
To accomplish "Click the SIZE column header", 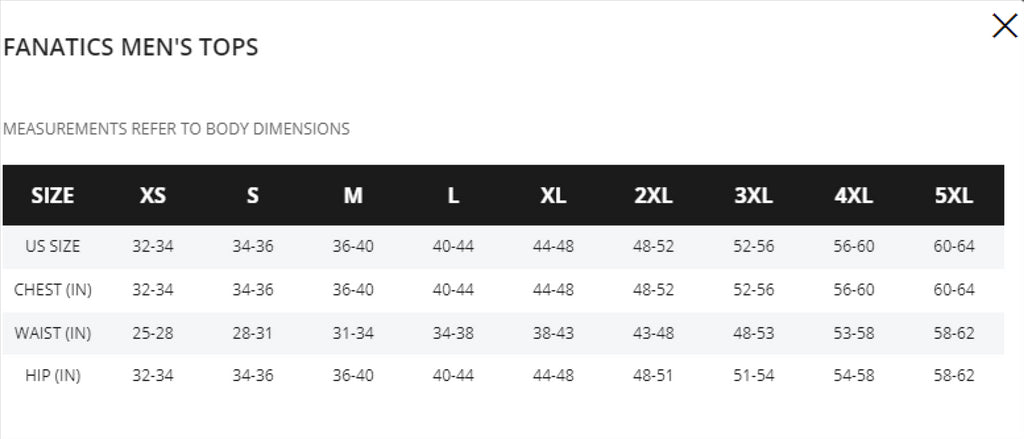I will (x=53, y=195).
